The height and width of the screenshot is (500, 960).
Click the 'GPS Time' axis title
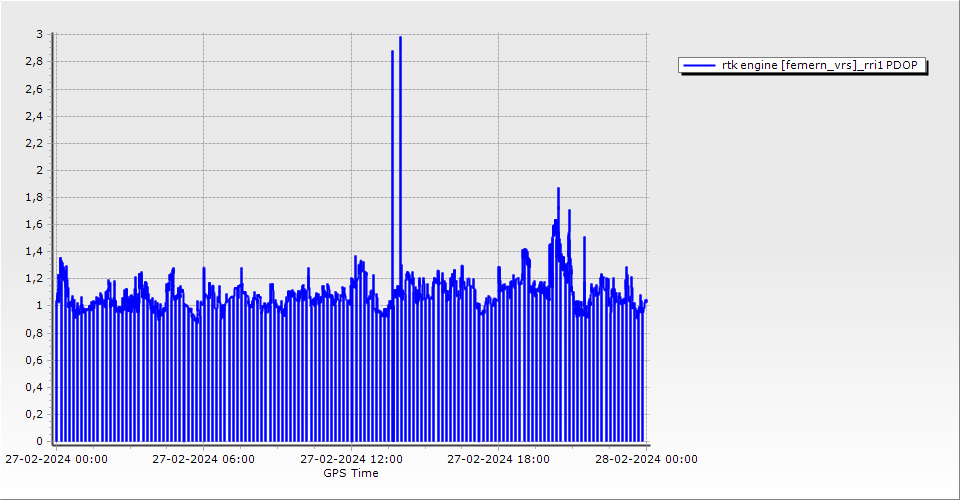point(350,473)
